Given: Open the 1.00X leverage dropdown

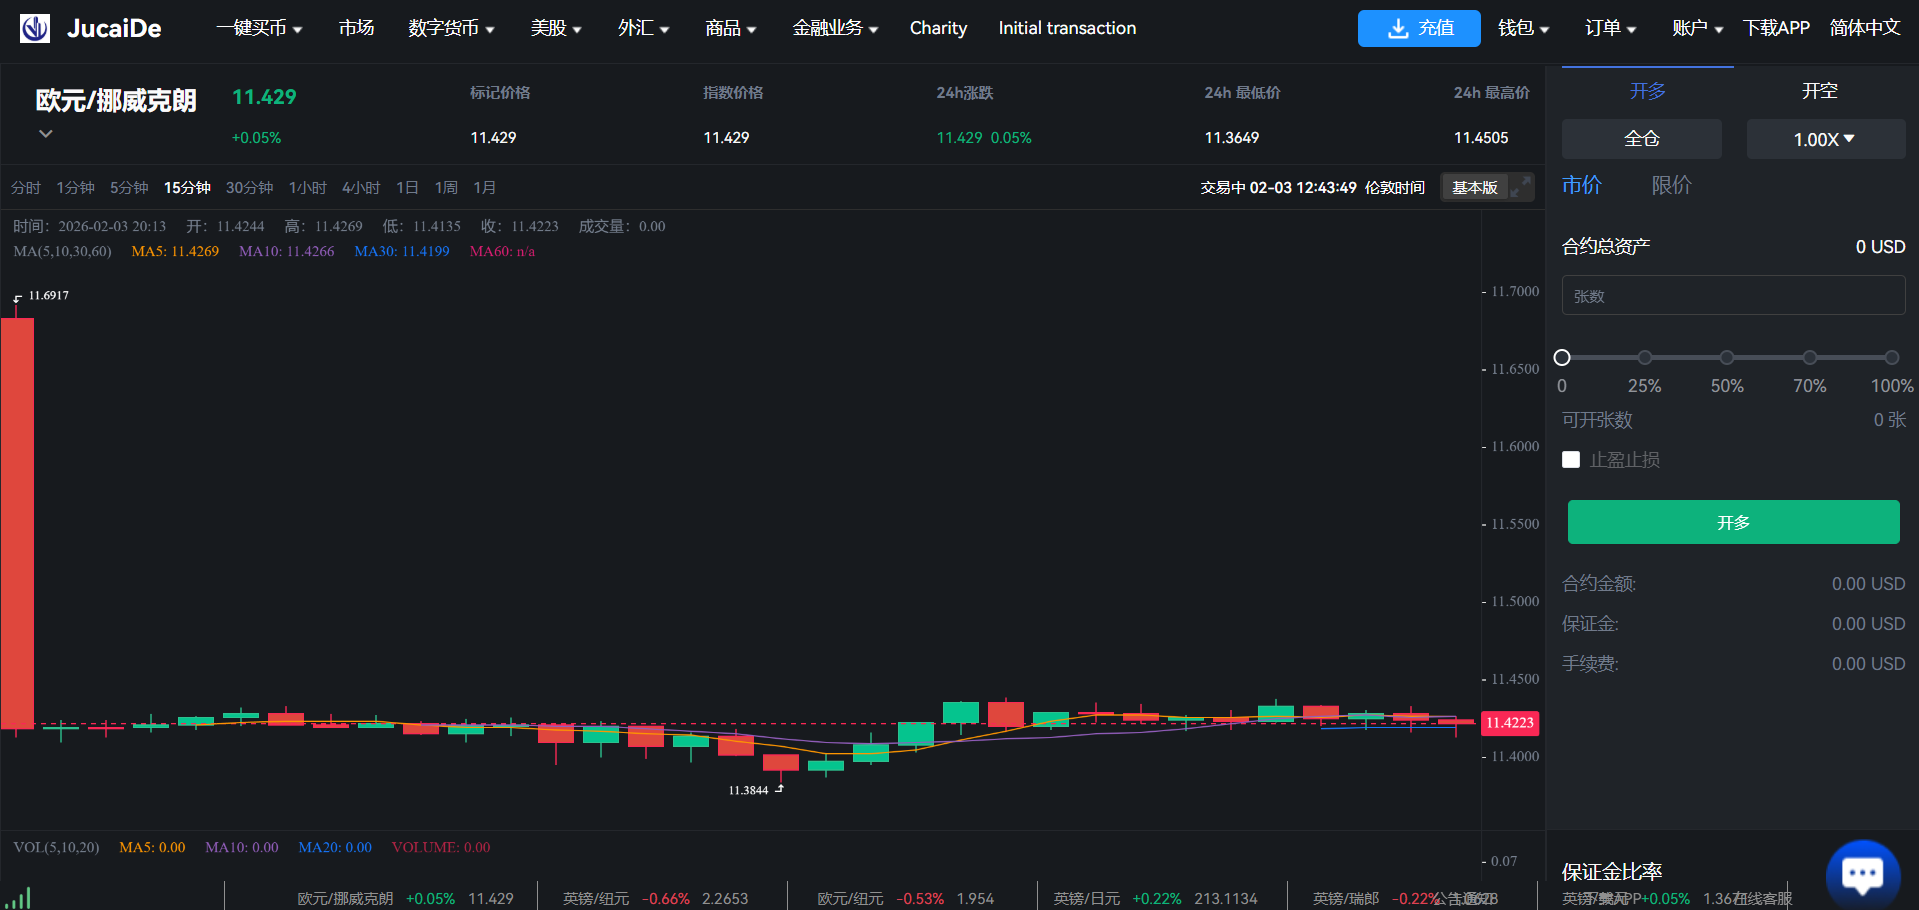Looking at the screenshot, I should tap(1825, 139).
